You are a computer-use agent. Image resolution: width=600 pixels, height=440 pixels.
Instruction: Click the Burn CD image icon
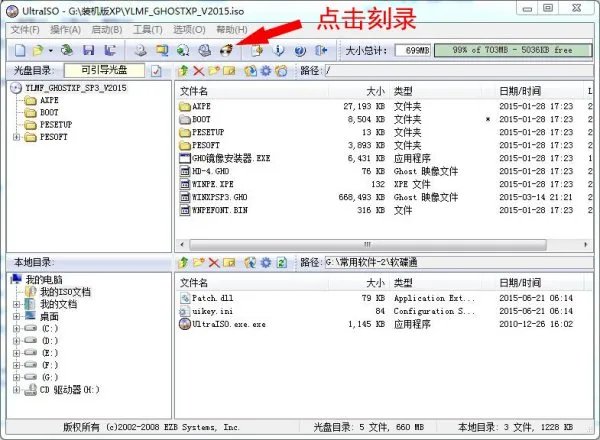[x=227, y=50]
